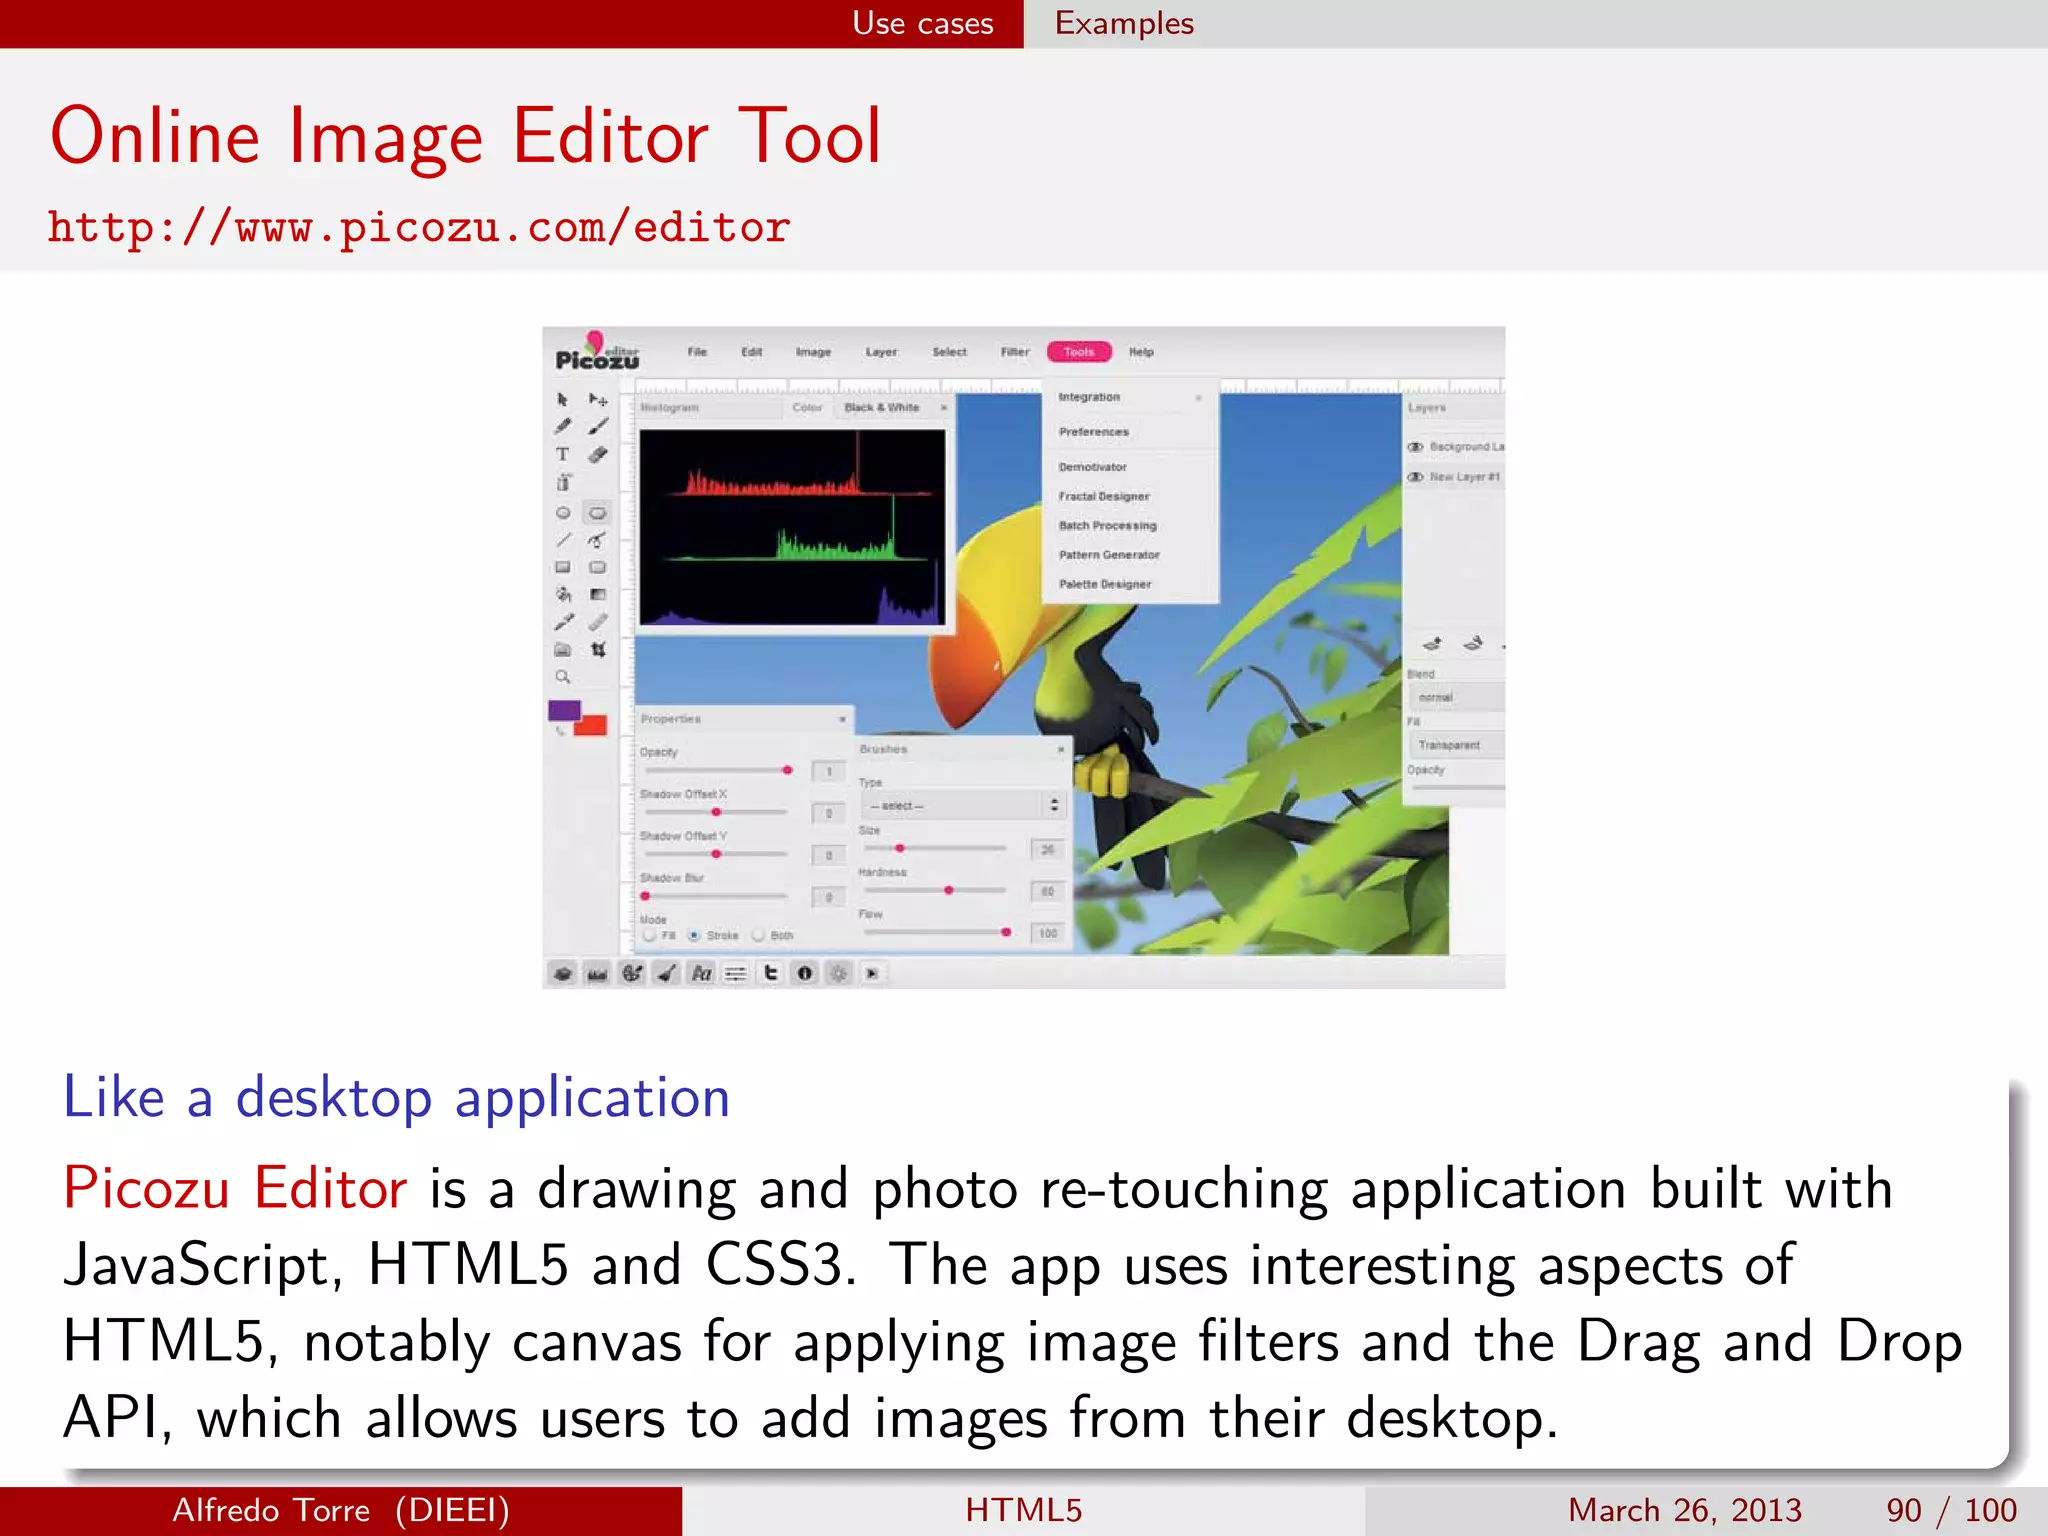Select the arrow pointer tool
This screenshot has height=1536, width=2048.
pyautogui.click(x=562, y=399)
